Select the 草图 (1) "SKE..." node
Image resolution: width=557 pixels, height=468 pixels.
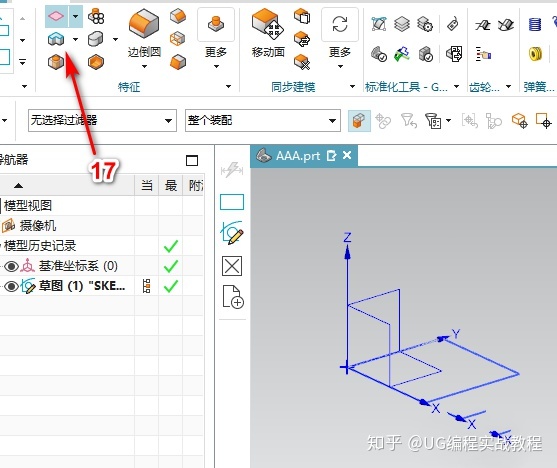82,286
